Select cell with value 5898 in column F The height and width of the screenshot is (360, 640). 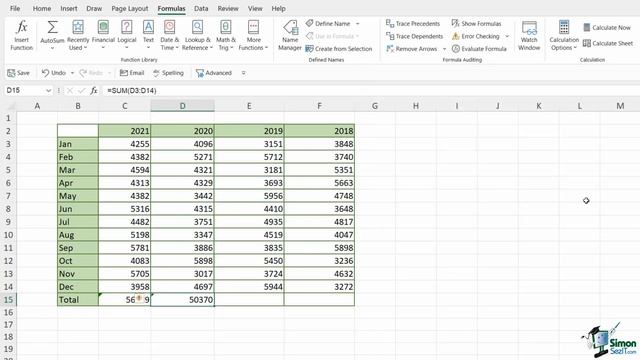click(x=319, y=248)
